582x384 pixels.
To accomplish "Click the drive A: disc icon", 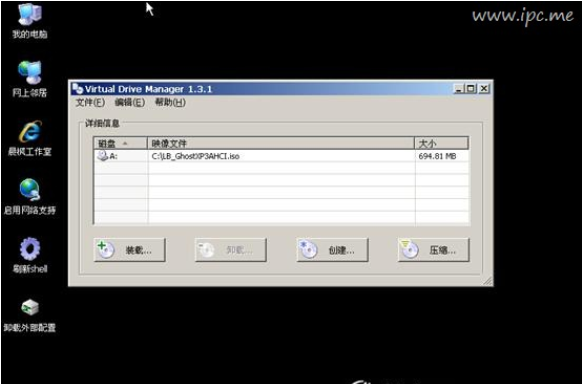I will [102, 156].
